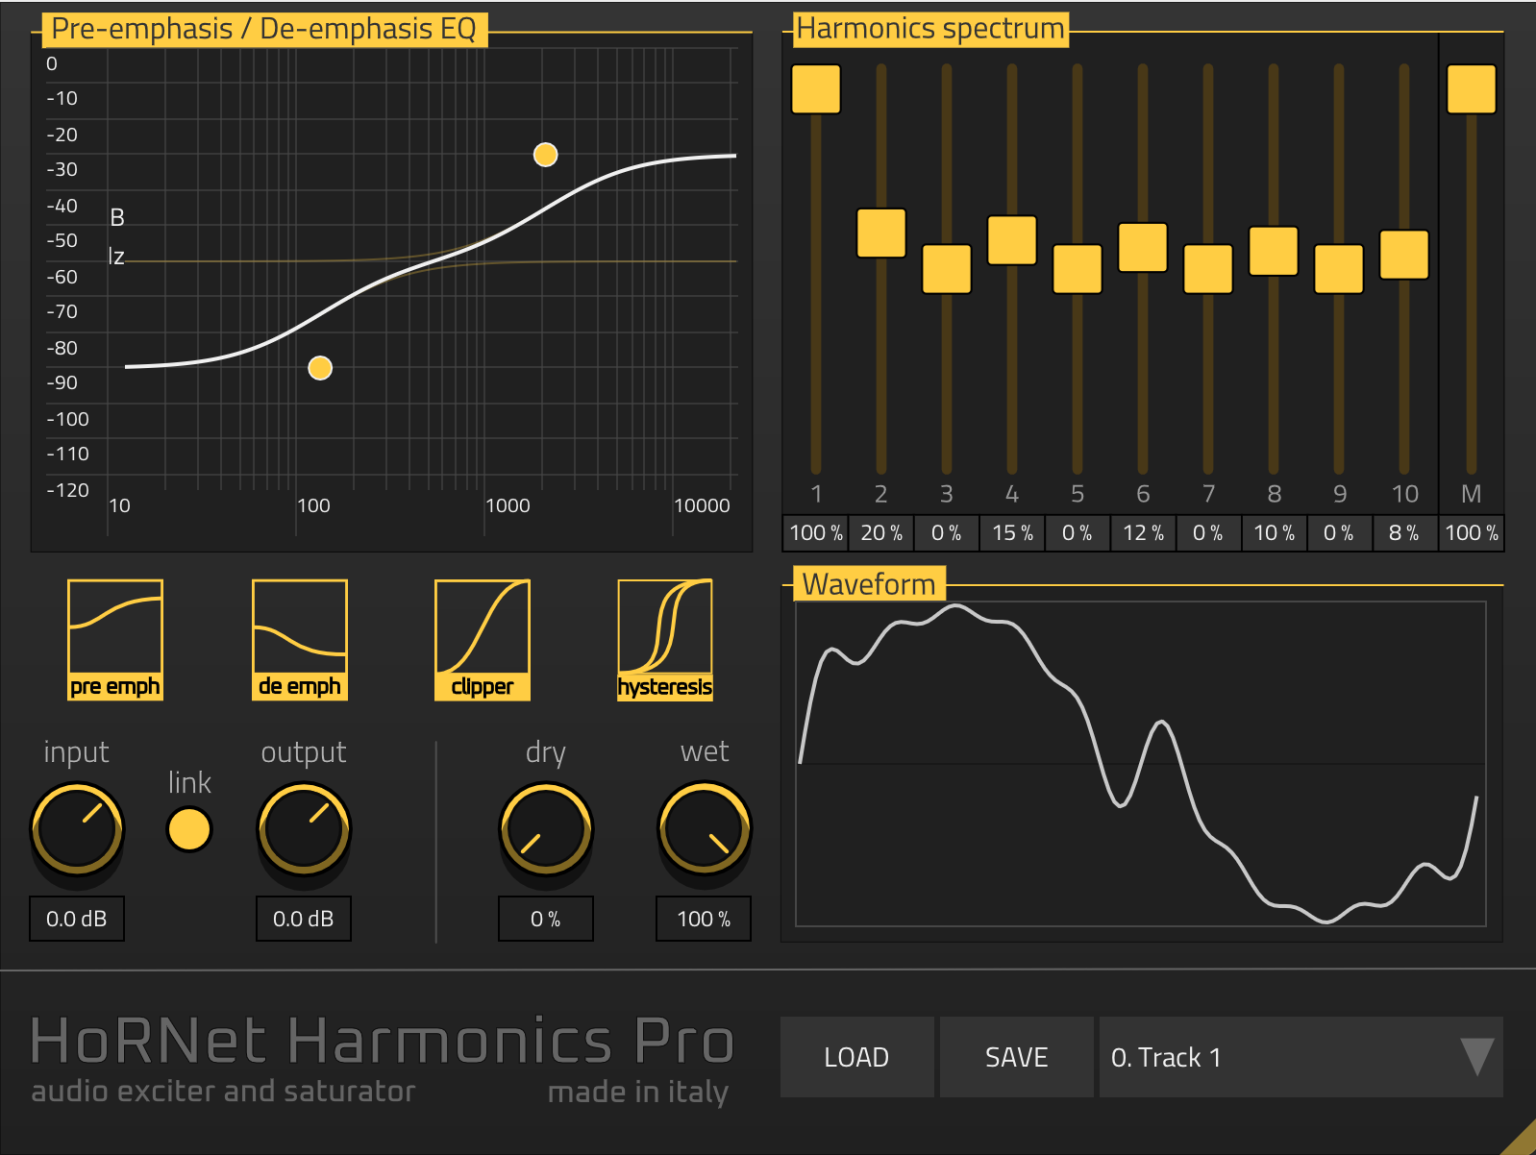Viewport: 1536px width, 1155px height.
Task: Enable the de emph processing stage
Action: 298,640
